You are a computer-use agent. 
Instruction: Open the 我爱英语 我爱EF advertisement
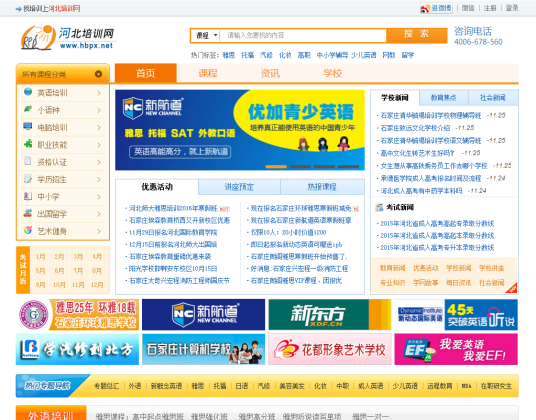tap(456, 349)
